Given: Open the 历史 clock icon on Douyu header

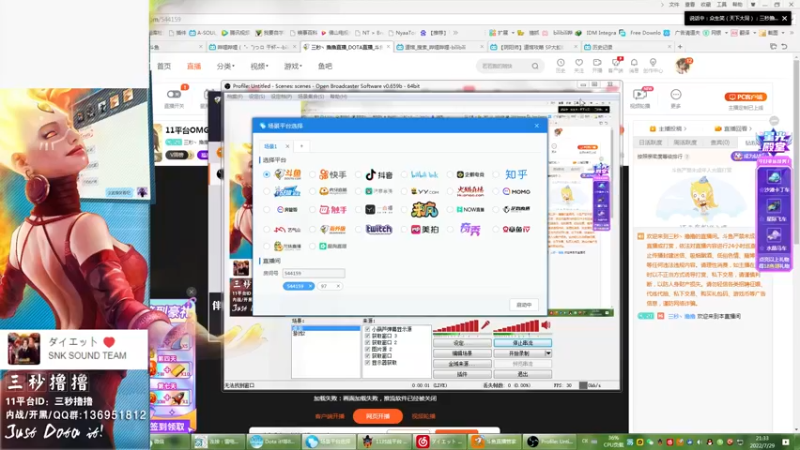Looking at the screenshot, I should [x=560, y=65].
